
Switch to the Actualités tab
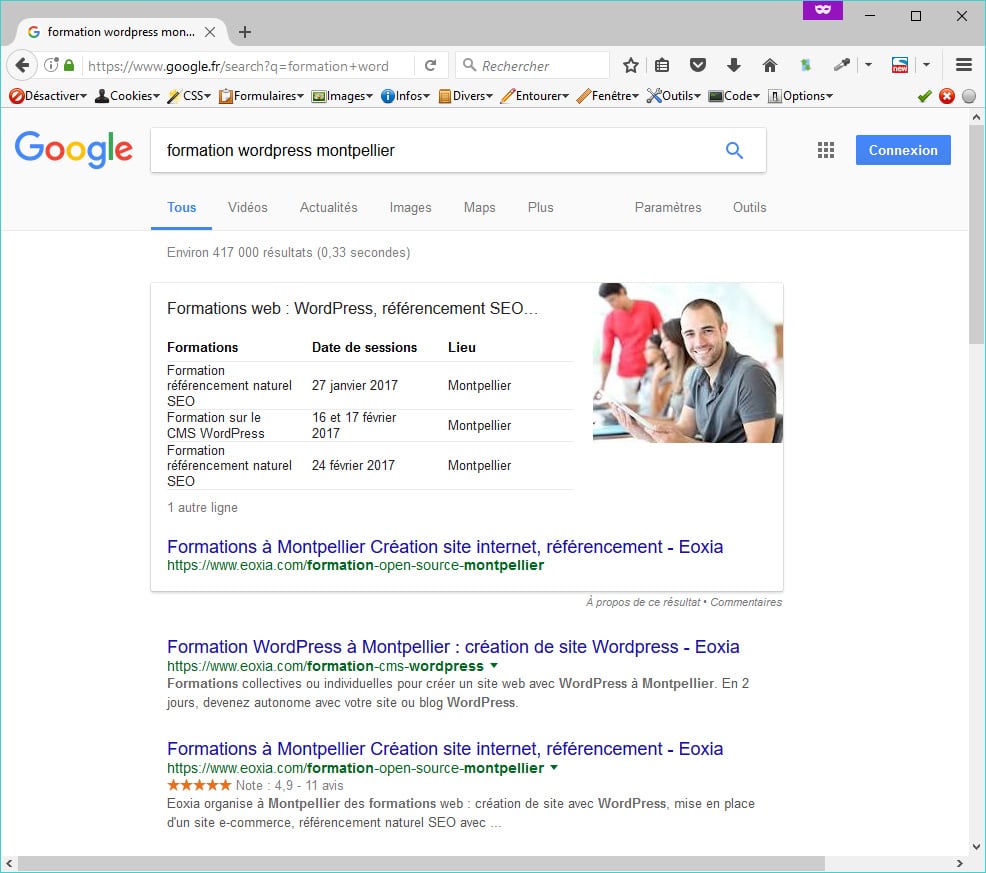point(328,208)
